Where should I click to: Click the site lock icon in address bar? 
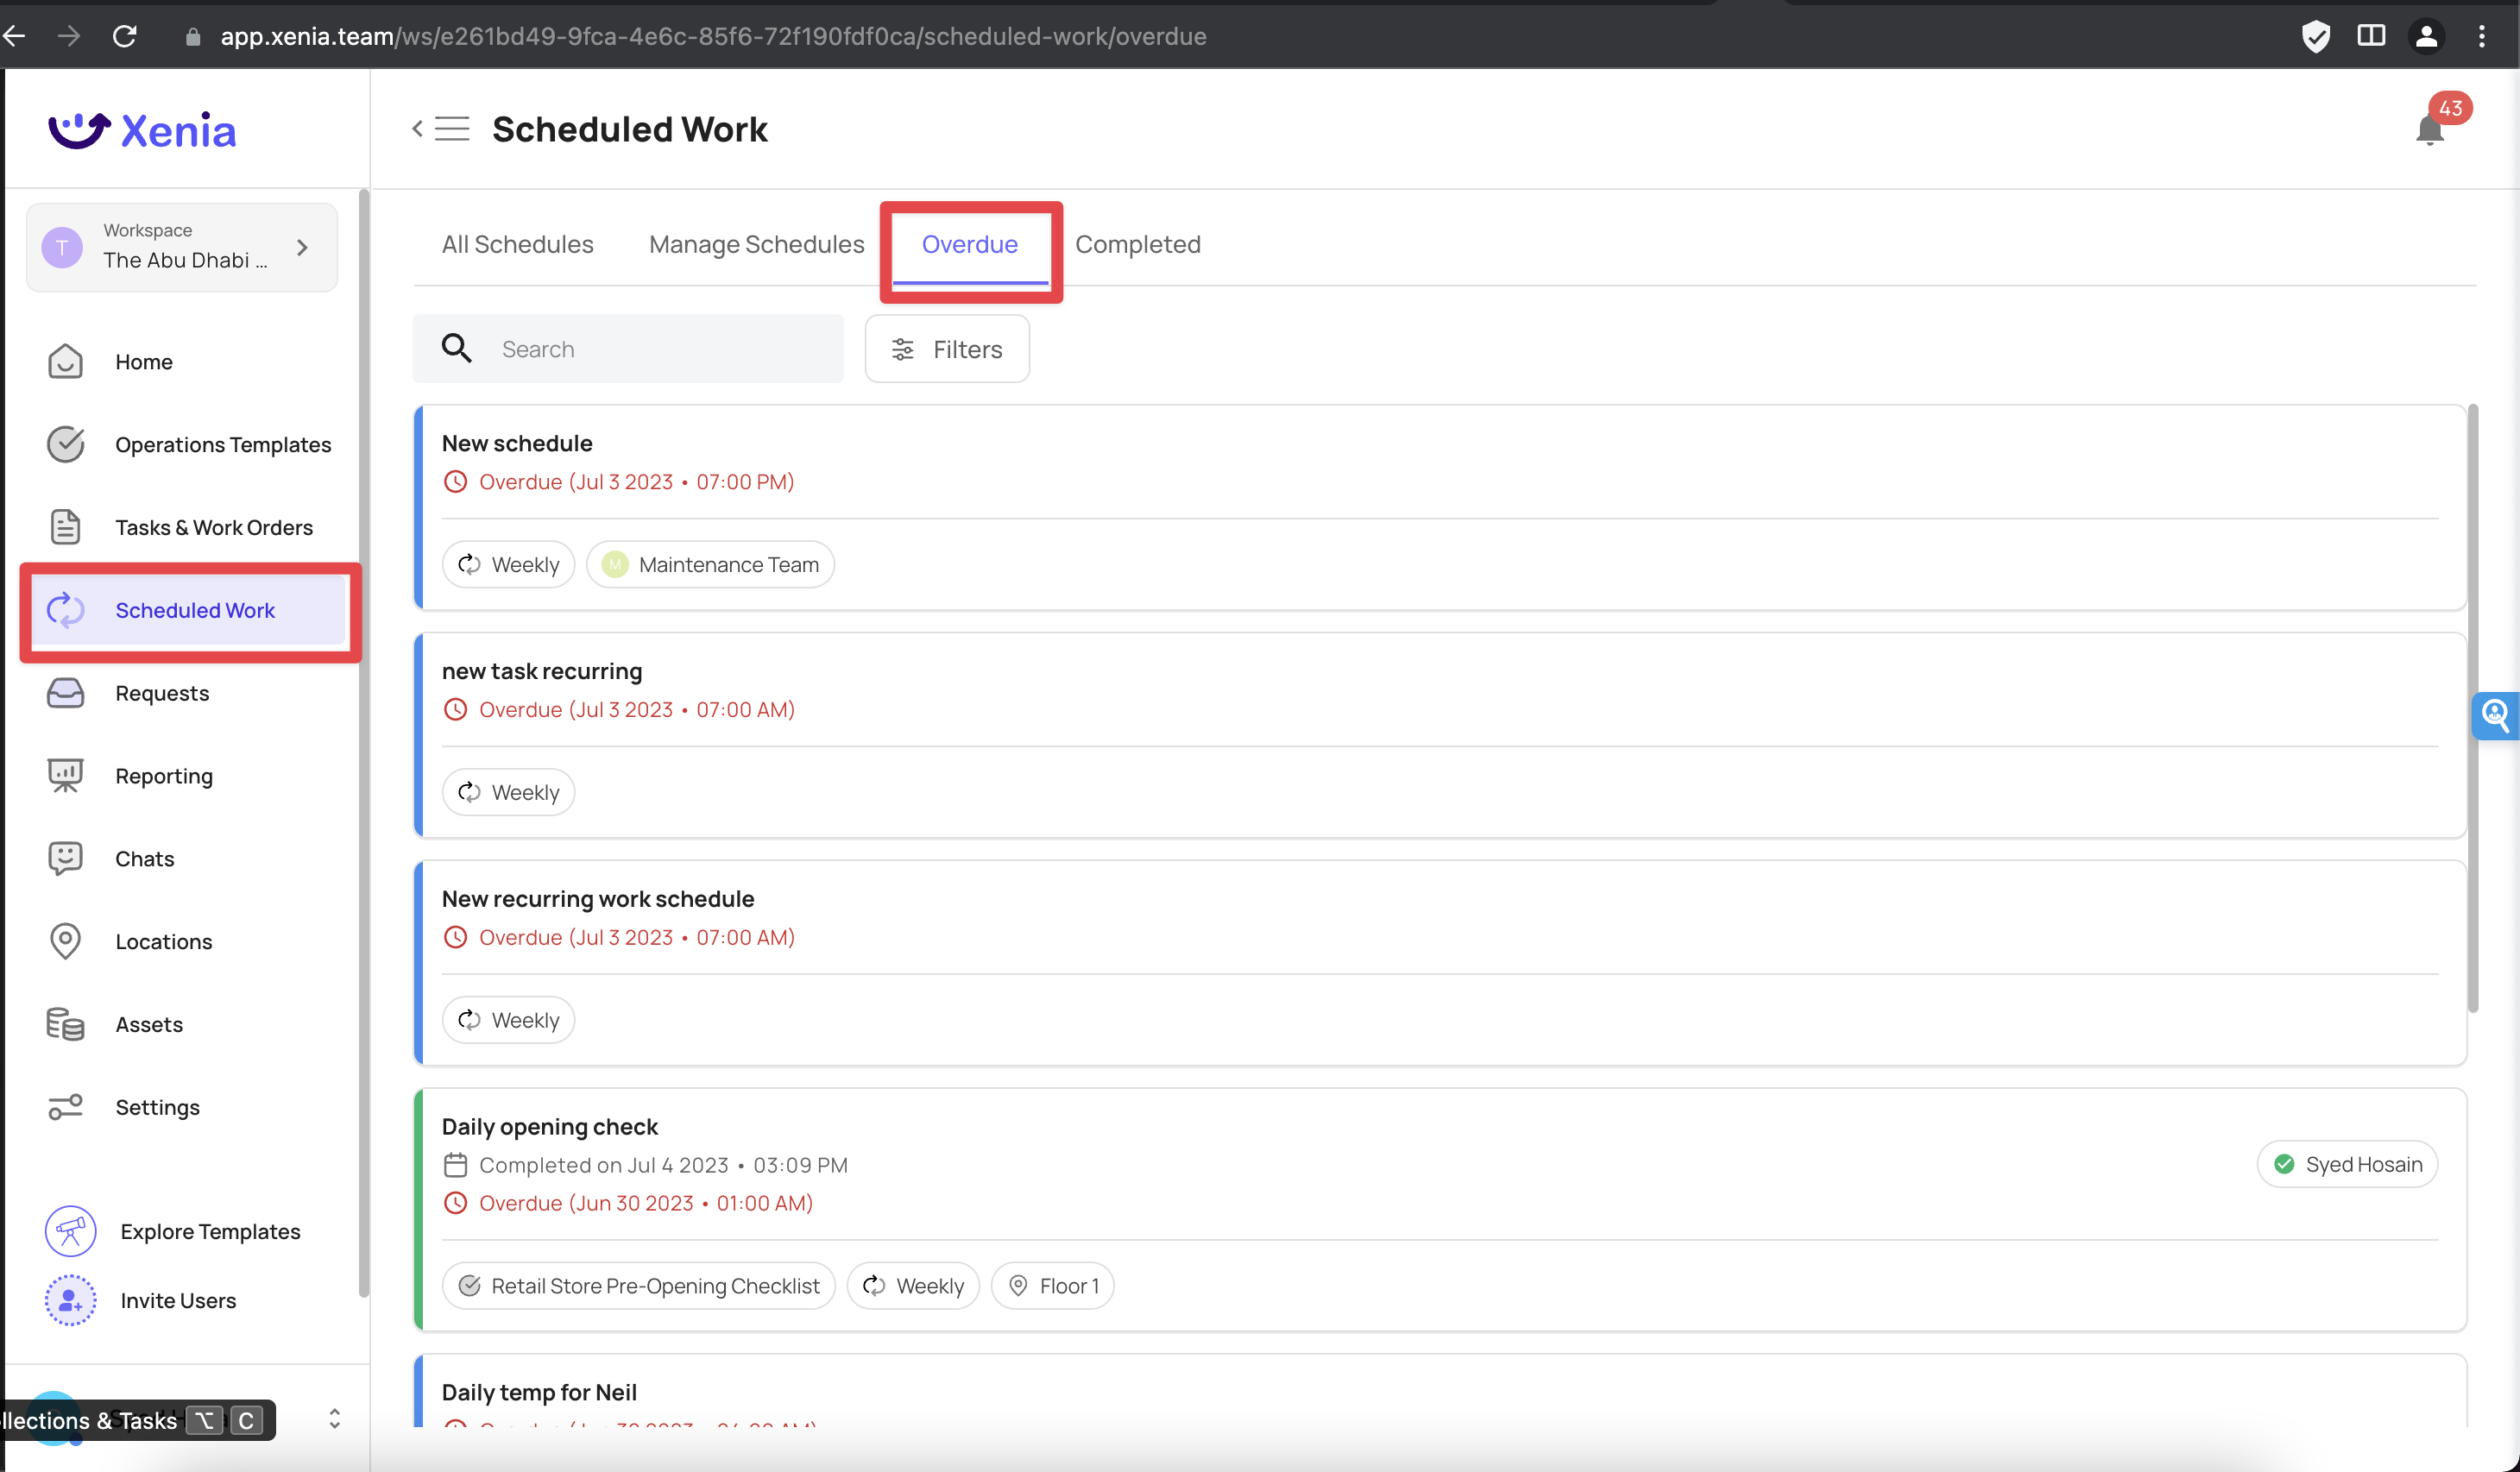click(x=193, y=37)
